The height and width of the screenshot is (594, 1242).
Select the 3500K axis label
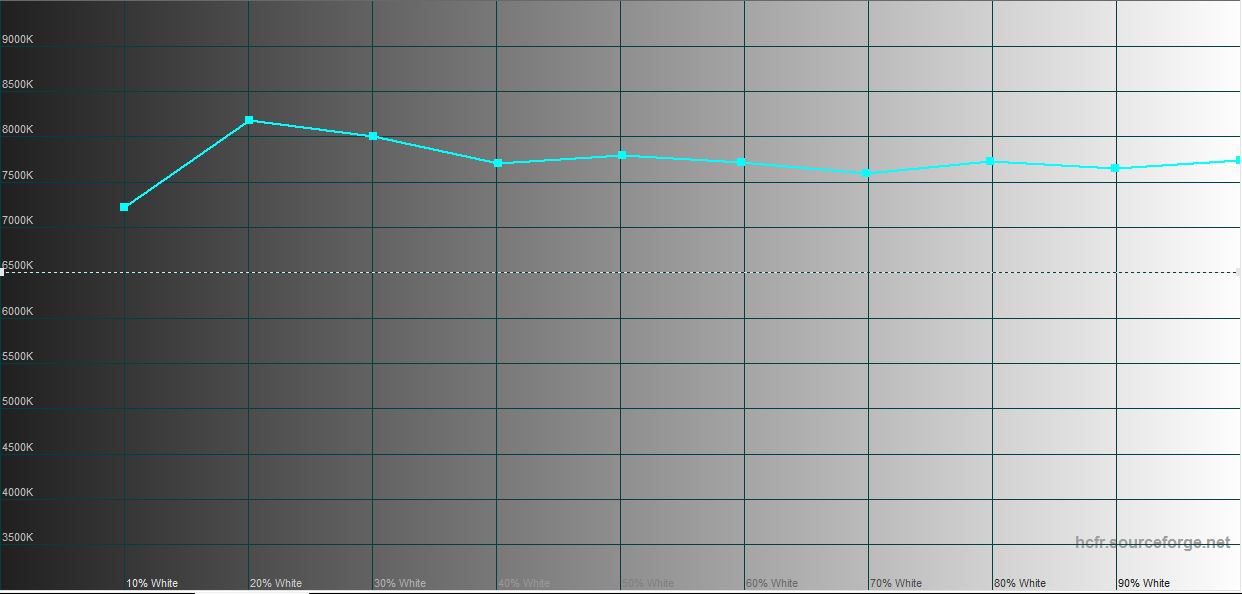(17, 537)
